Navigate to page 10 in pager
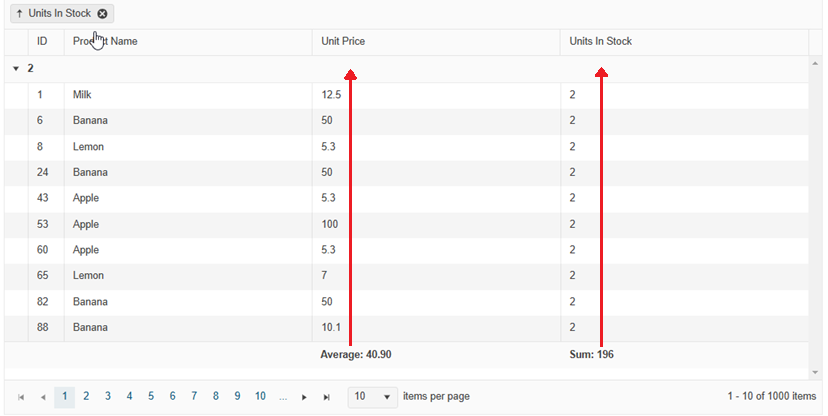Image resolution: width=828 pixels, height=416 pixels. coord(260,397)
